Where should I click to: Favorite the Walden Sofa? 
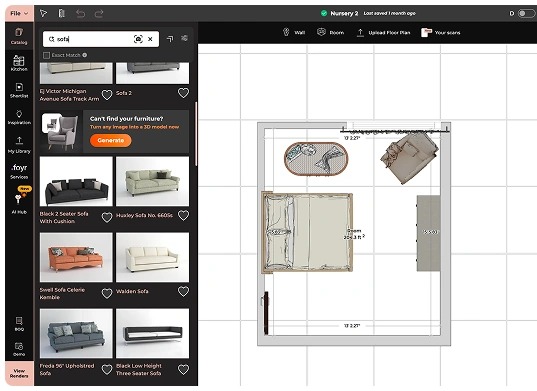pos(183,291)
